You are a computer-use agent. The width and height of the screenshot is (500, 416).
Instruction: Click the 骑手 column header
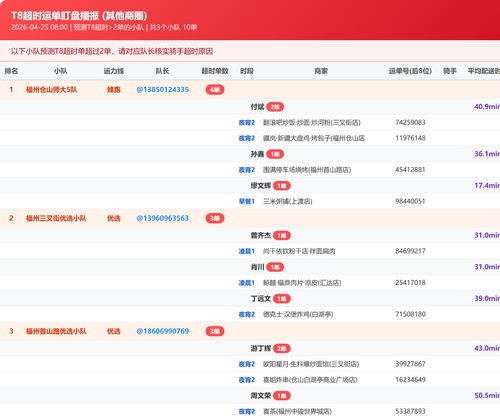(x=450, y=71)
